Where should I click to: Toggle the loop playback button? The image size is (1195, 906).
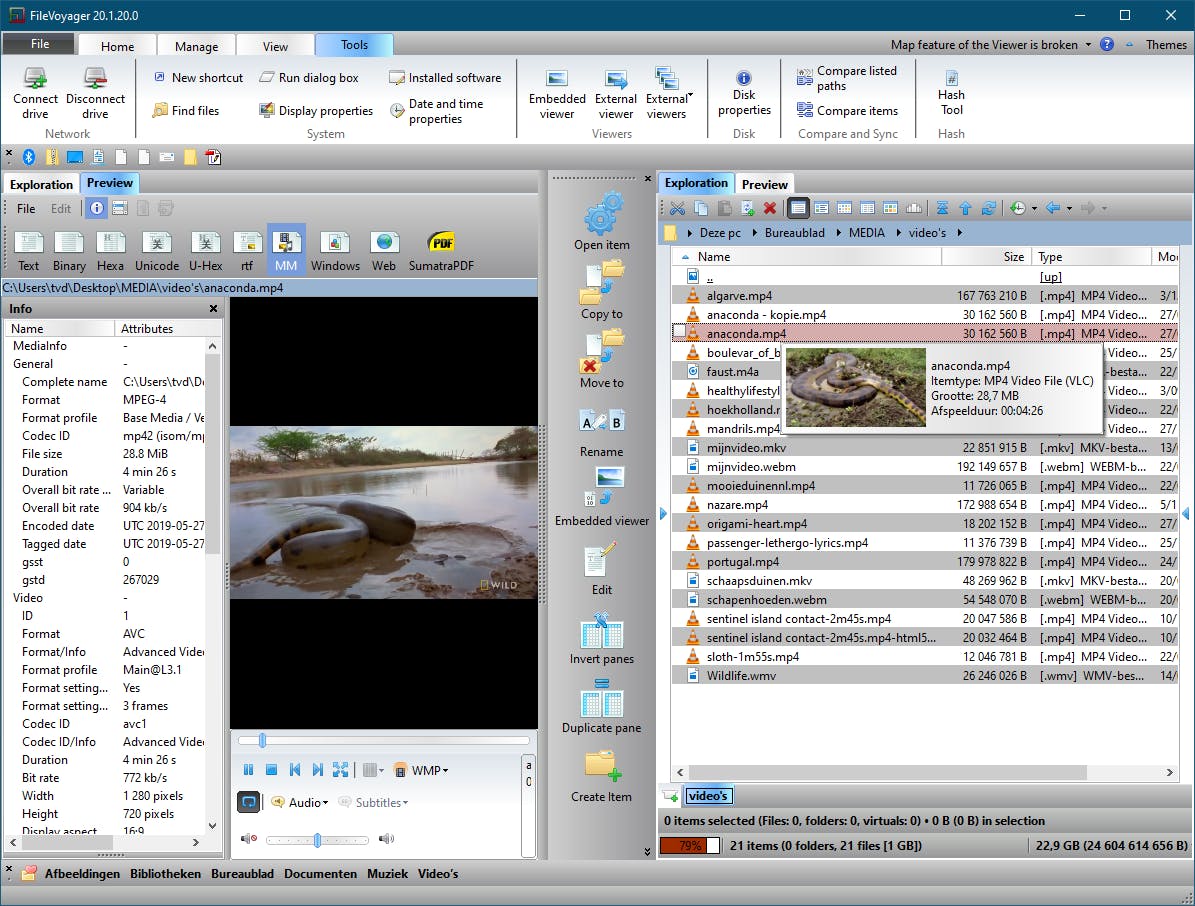click(x=248, y=802)
